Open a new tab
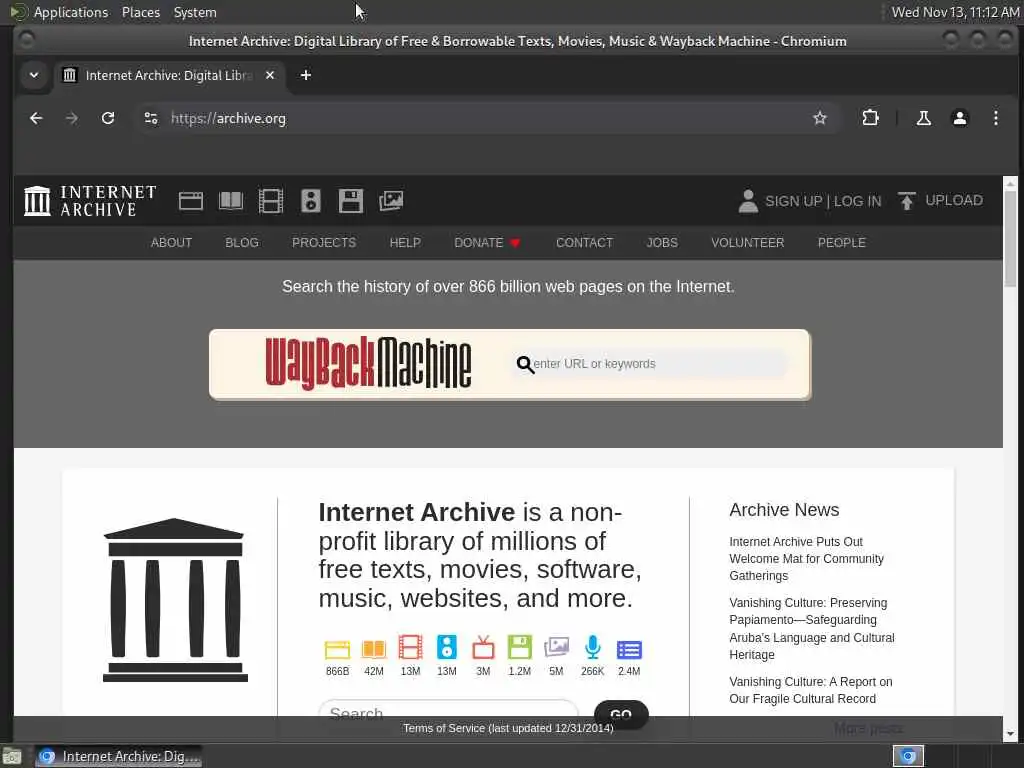The height and width of the screenshot is (768, 1024). click(x=306, y=75)
